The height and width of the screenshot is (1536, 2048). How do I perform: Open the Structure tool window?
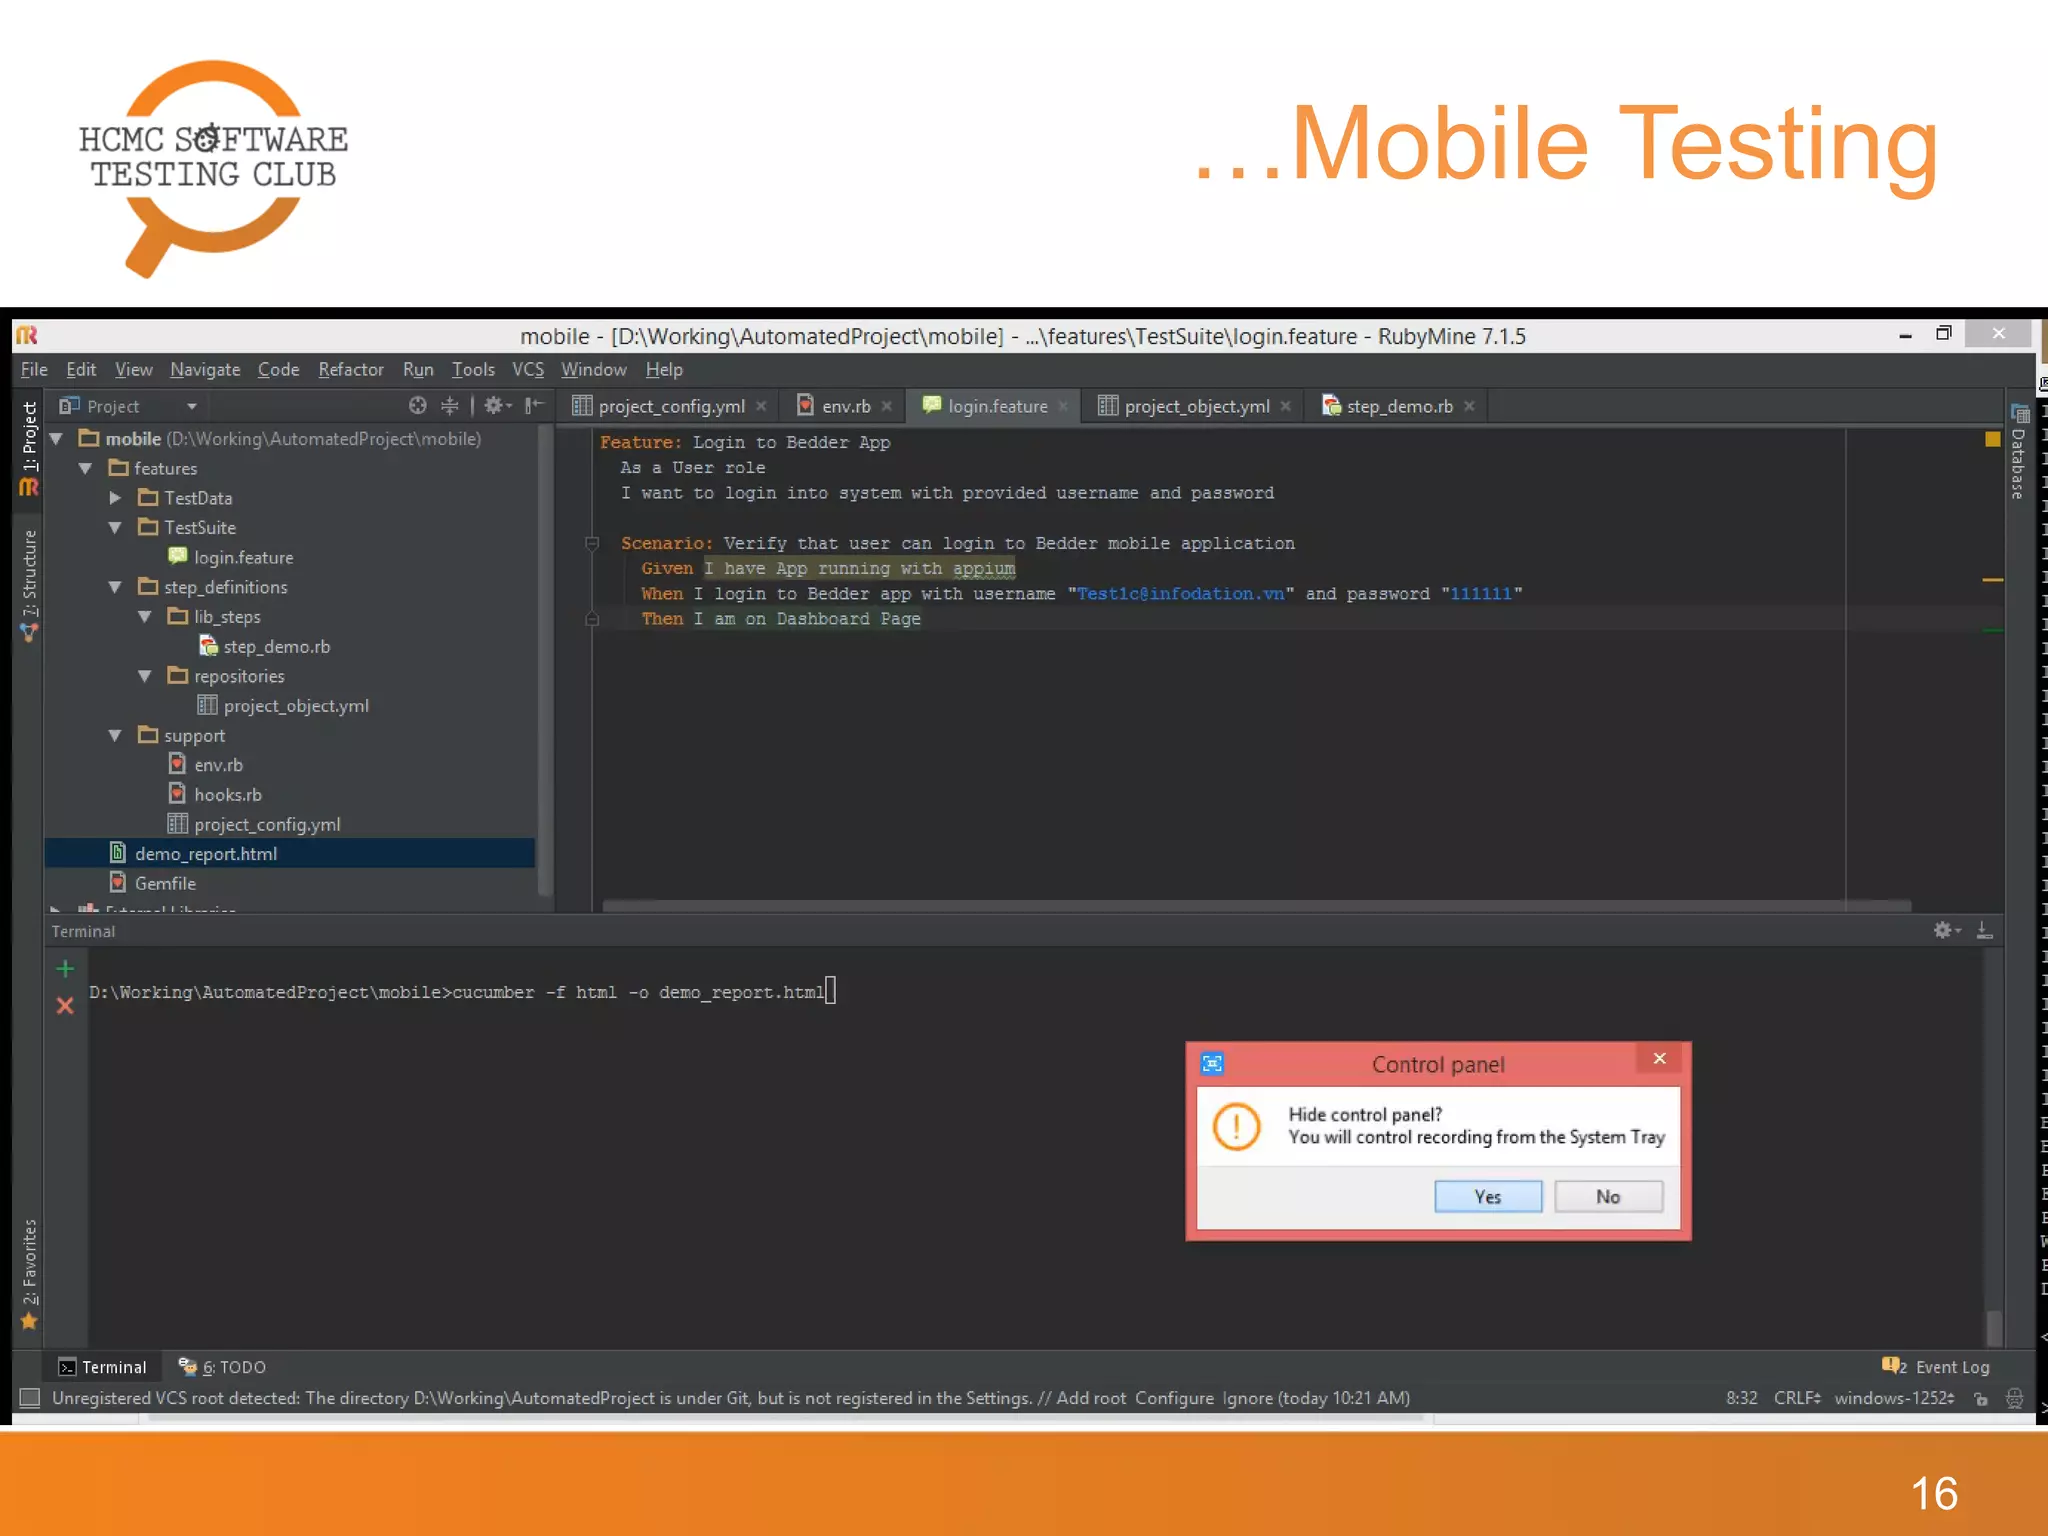pos(29,585)
